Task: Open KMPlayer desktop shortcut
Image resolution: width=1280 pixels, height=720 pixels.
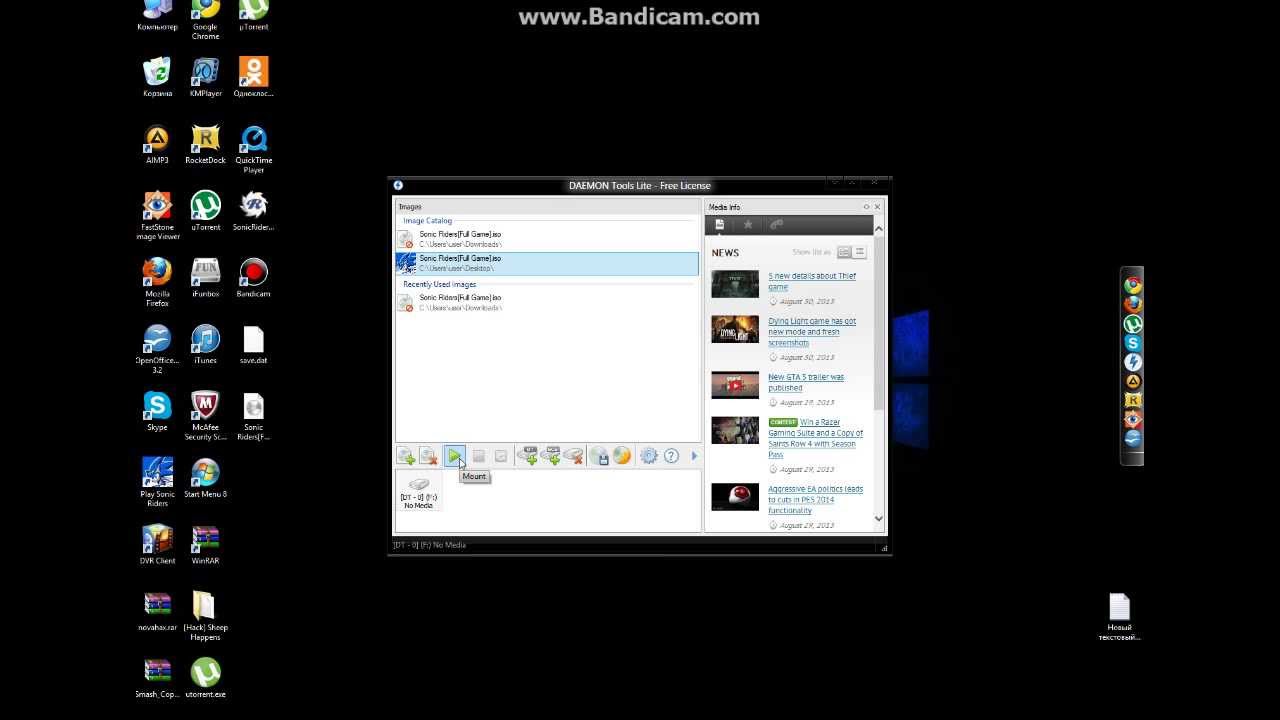Action: (x=205, y=78)
